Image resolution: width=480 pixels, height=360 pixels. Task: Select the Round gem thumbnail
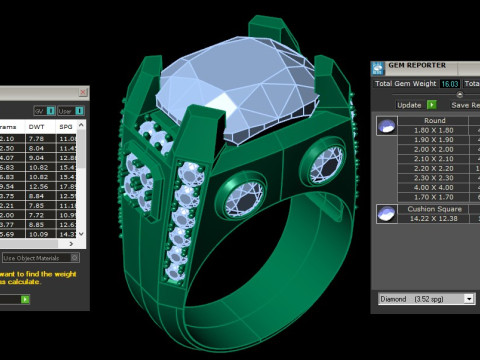(x=387, y=126)
